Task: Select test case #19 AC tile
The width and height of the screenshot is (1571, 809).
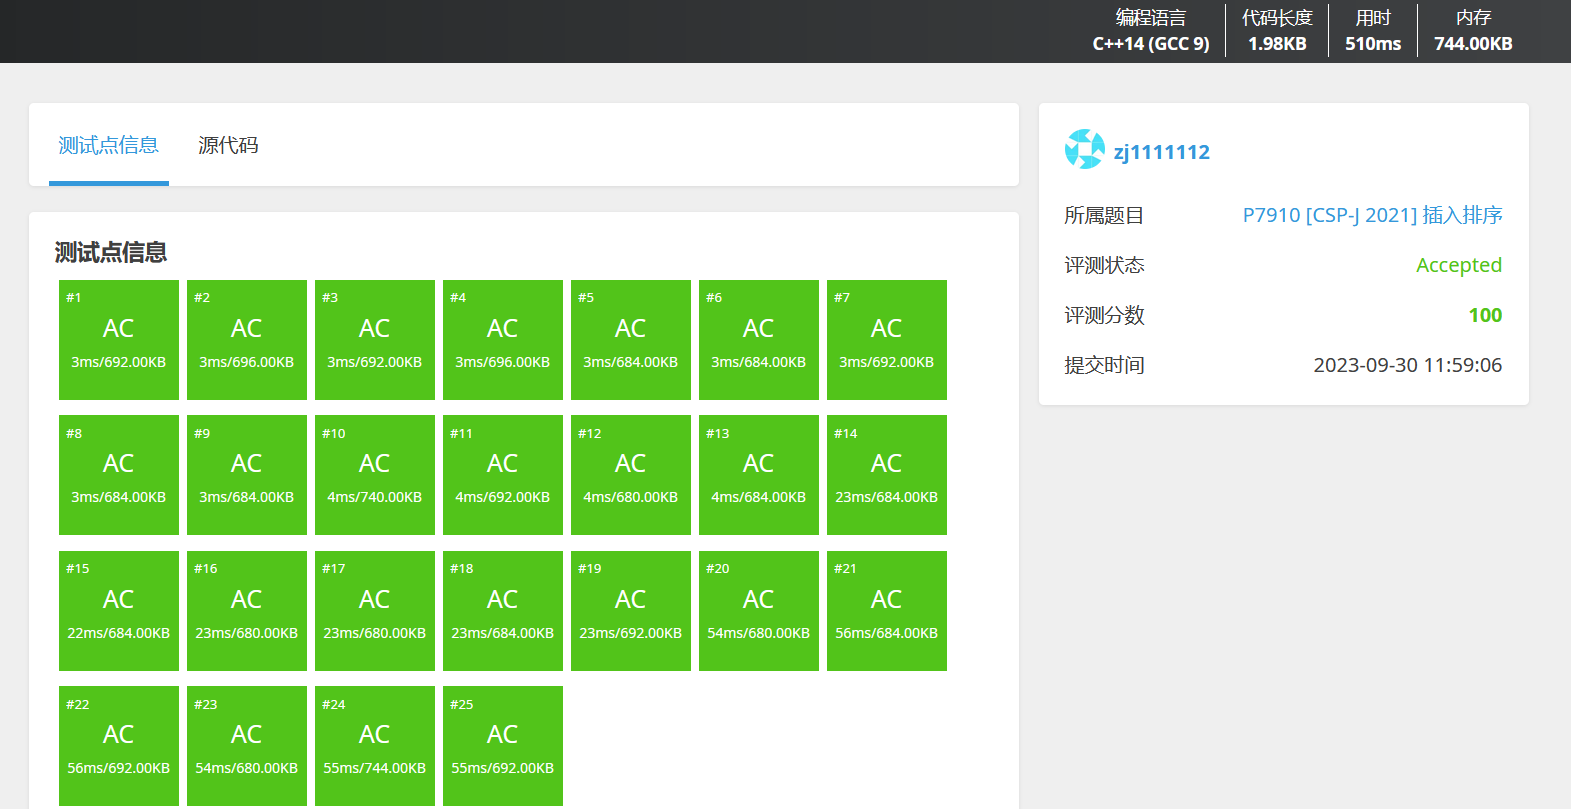Action: point(631,611)
